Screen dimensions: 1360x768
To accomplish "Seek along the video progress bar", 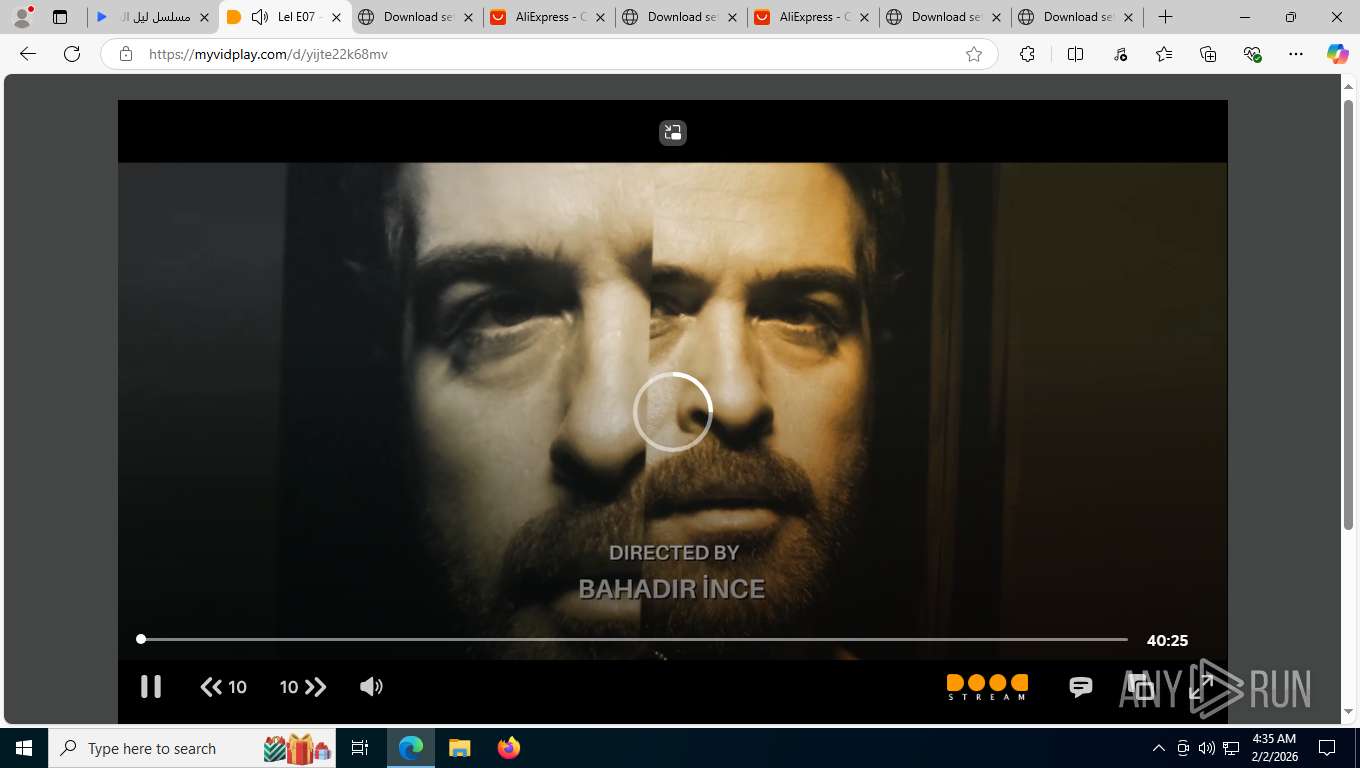I will coord(633,639).
